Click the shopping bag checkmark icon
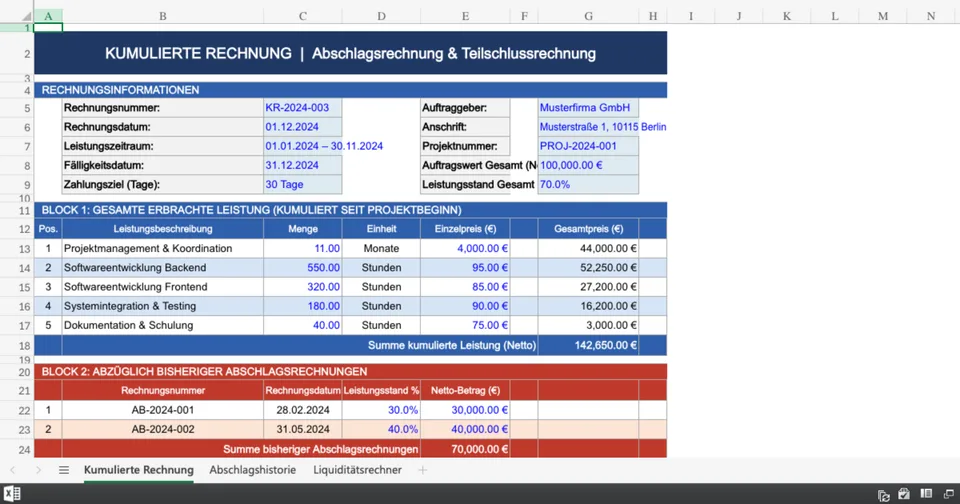The height and width of the screenshot is (504, 960). [x=904, y=494]
